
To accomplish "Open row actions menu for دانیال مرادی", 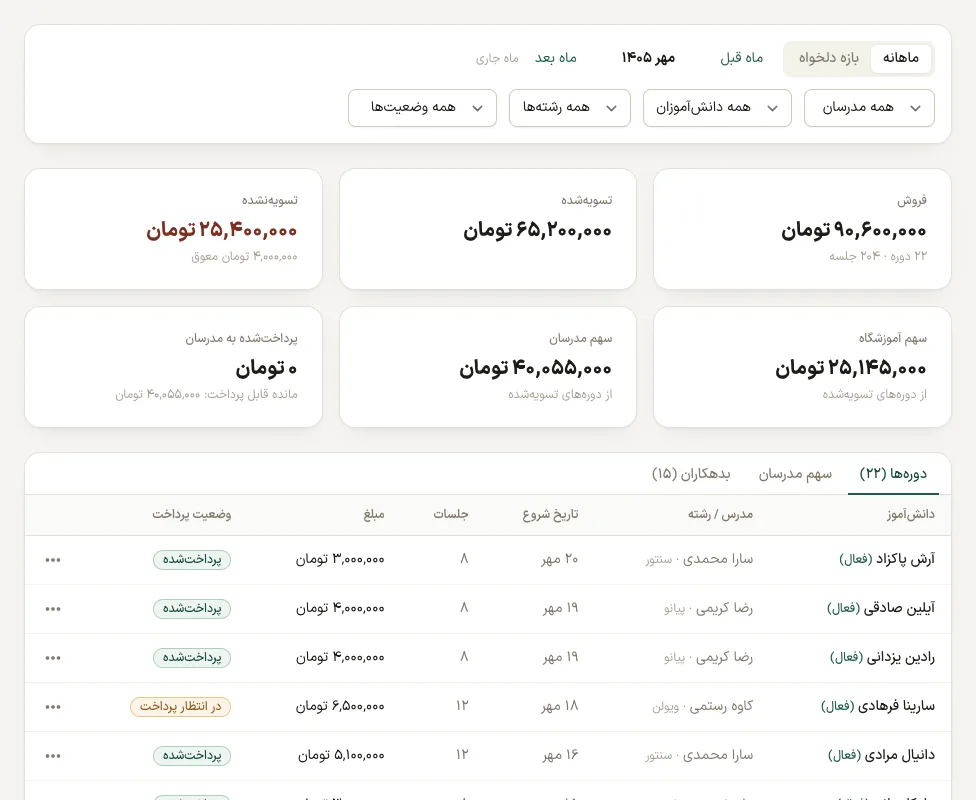I will coord(53,756).
